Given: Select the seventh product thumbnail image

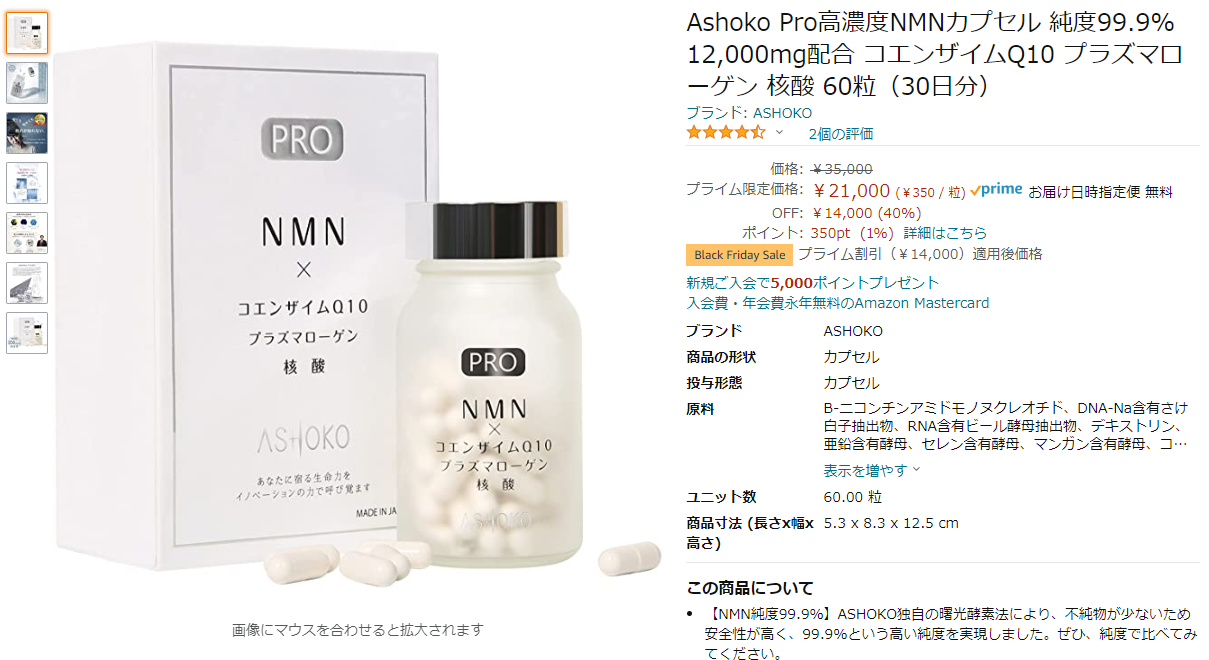Looking at the screenshot, I should point(27,333).
